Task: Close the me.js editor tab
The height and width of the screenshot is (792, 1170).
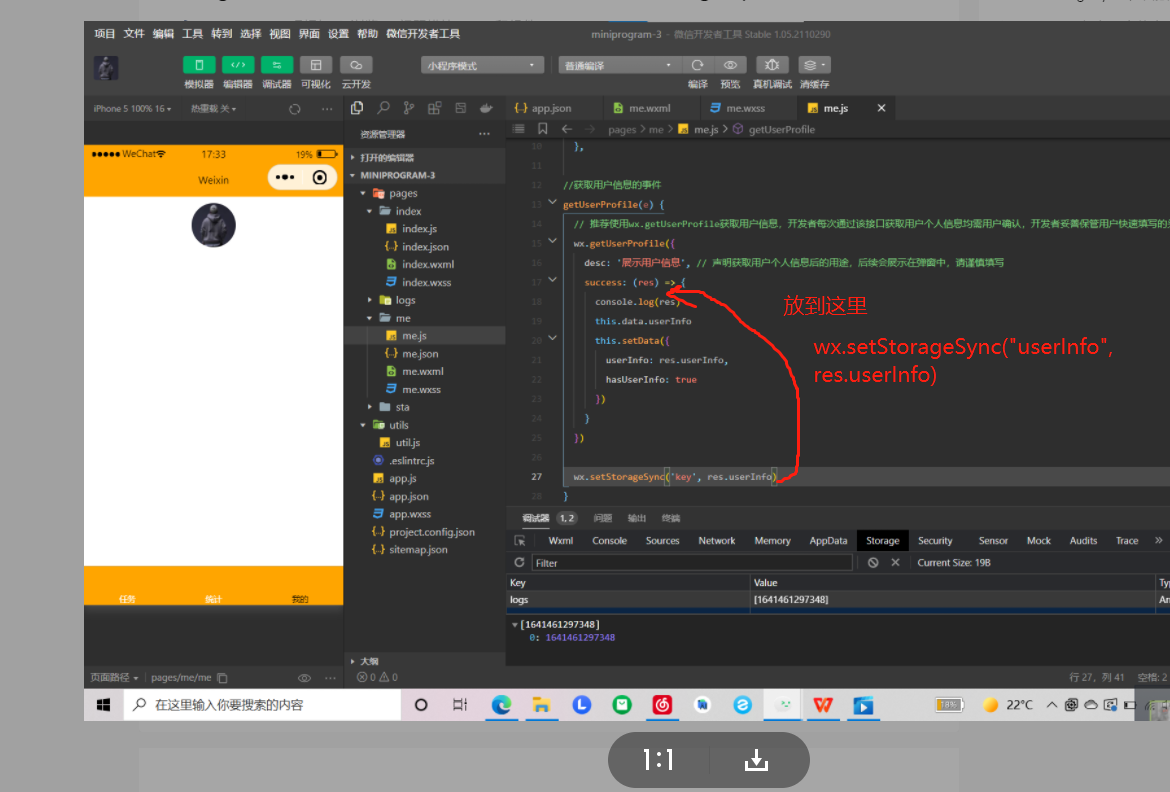Action: (x=881, y=108)
